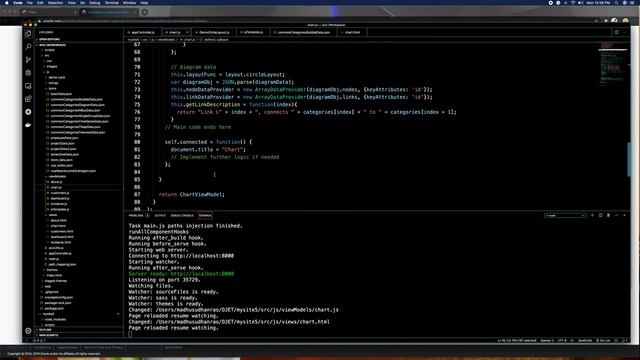This screenshot has width=640, height=360.
Task: Switch to the appController.js tab
Action: (x=143, y=32)
